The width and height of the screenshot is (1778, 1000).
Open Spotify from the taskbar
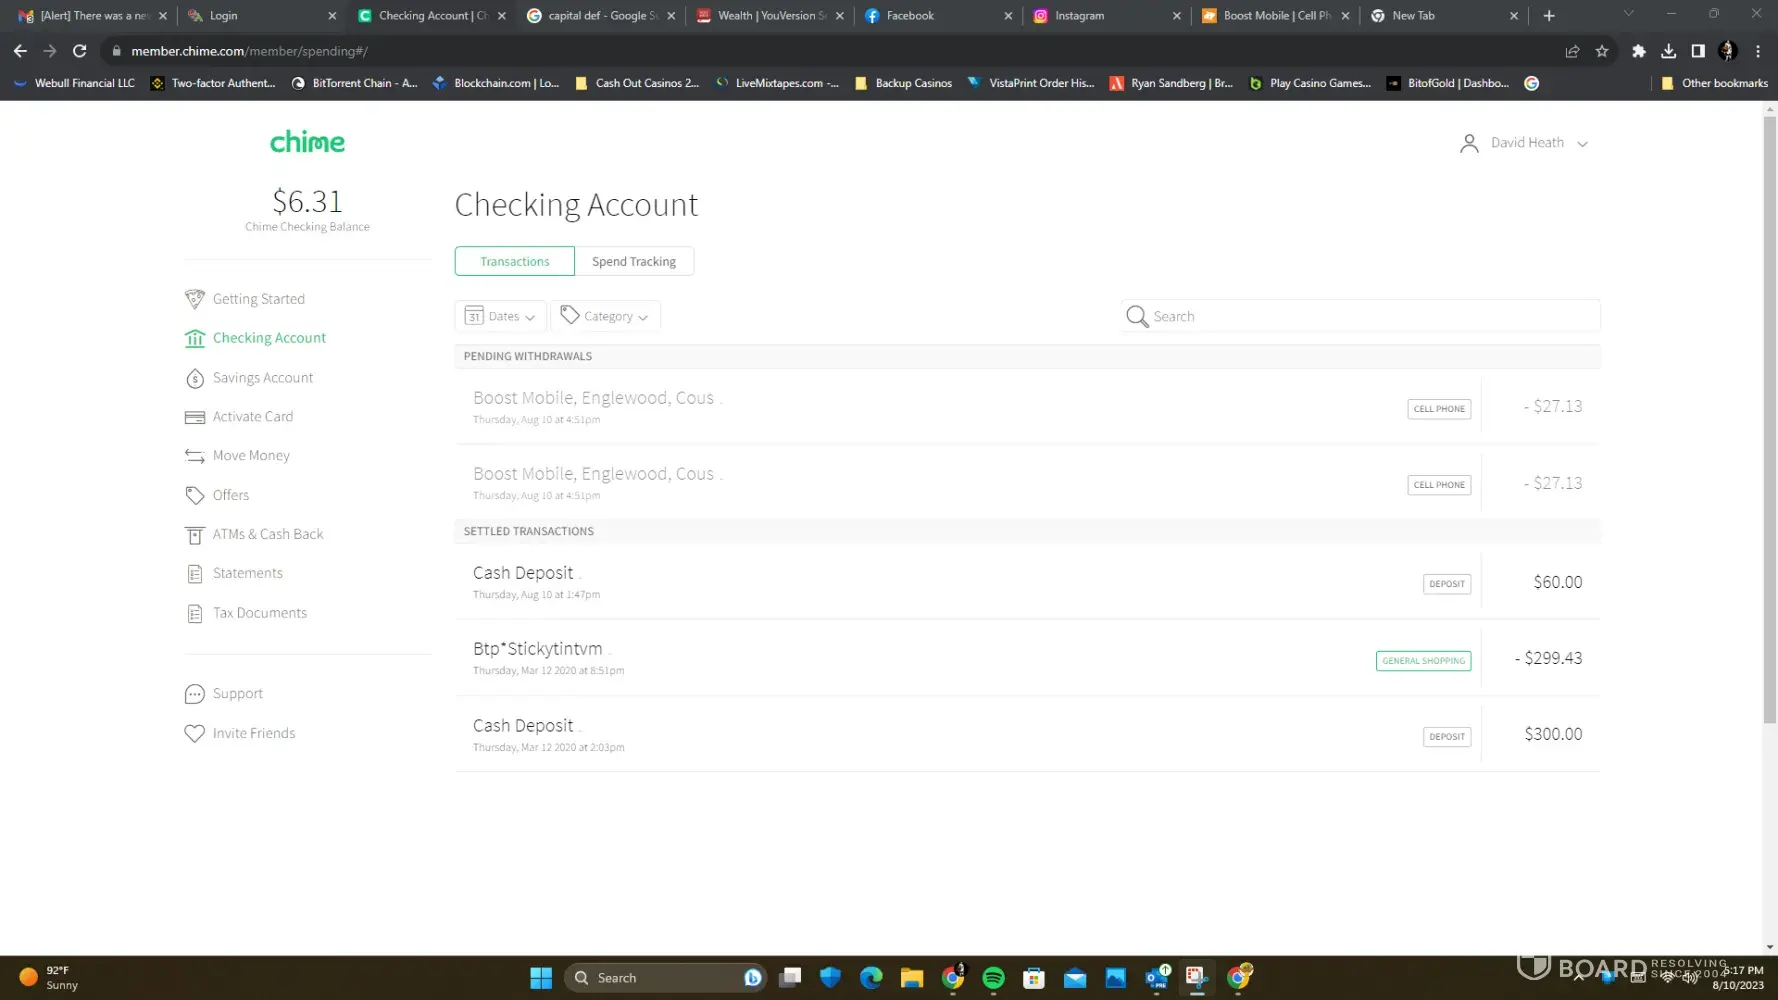coord(993,978)
